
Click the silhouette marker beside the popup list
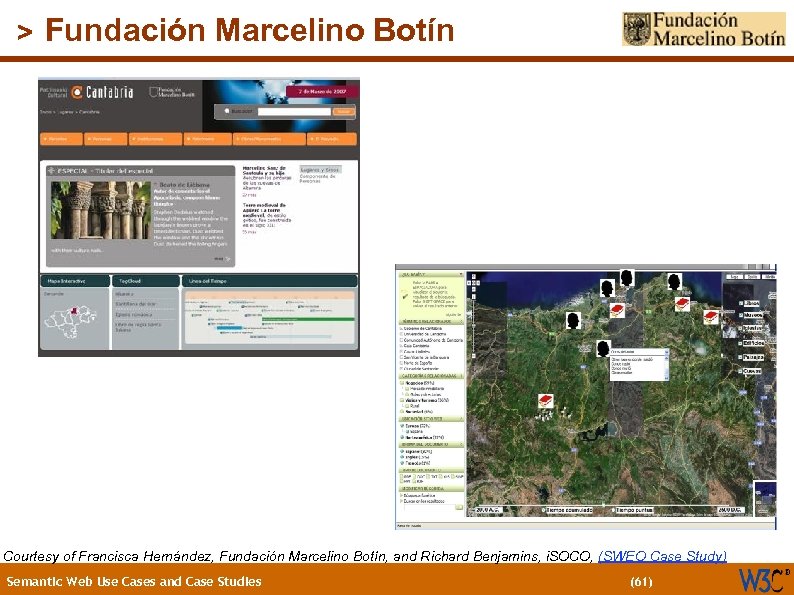pyautogui.click(x=603, y=348)
